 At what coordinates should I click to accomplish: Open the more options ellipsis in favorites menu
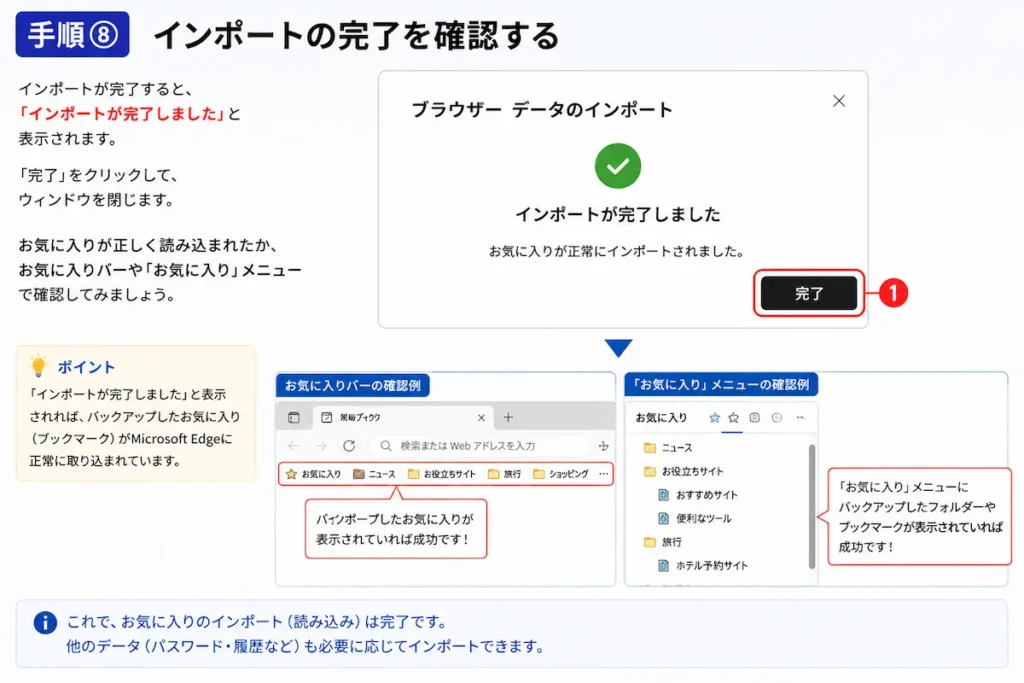click(801, 418)
